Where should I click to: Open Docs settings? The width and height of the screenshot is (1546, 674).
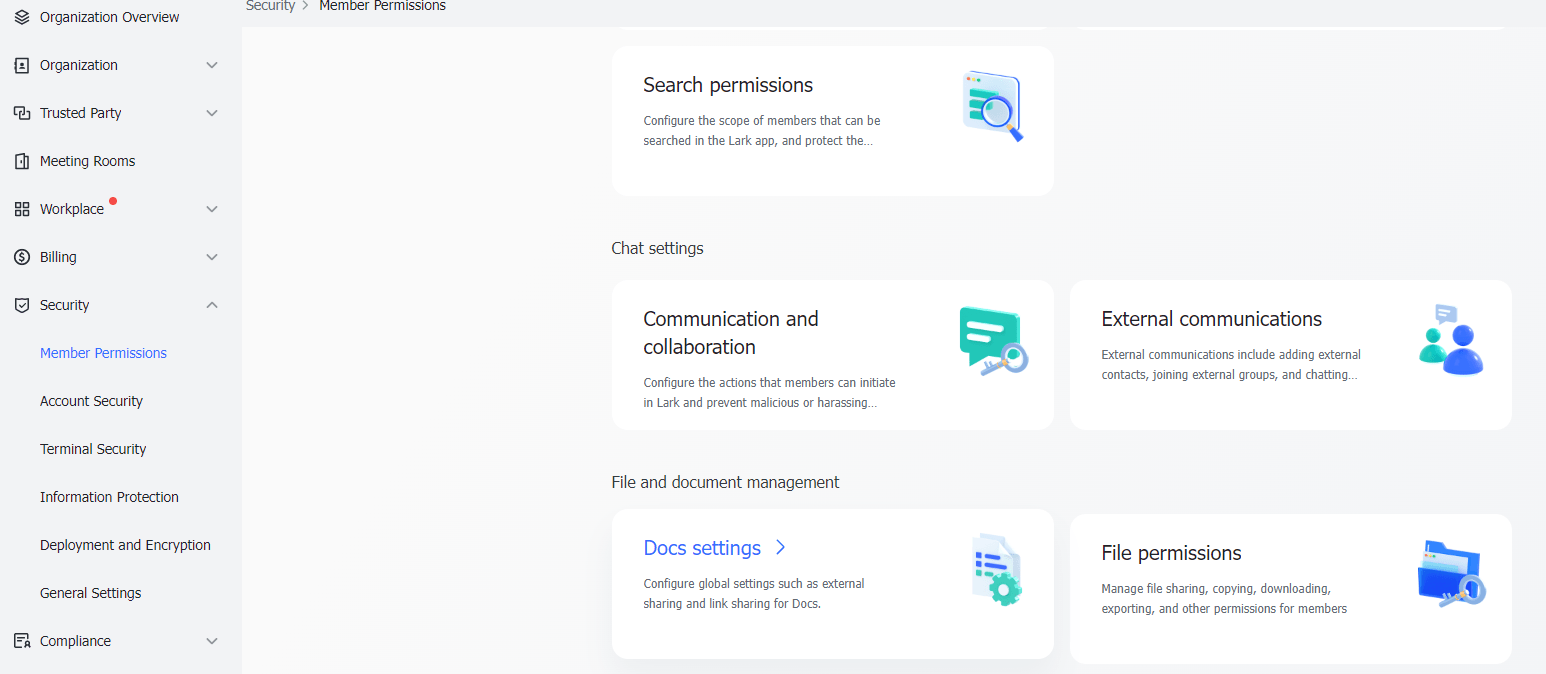pyautogui.click(x=703, y=548)
